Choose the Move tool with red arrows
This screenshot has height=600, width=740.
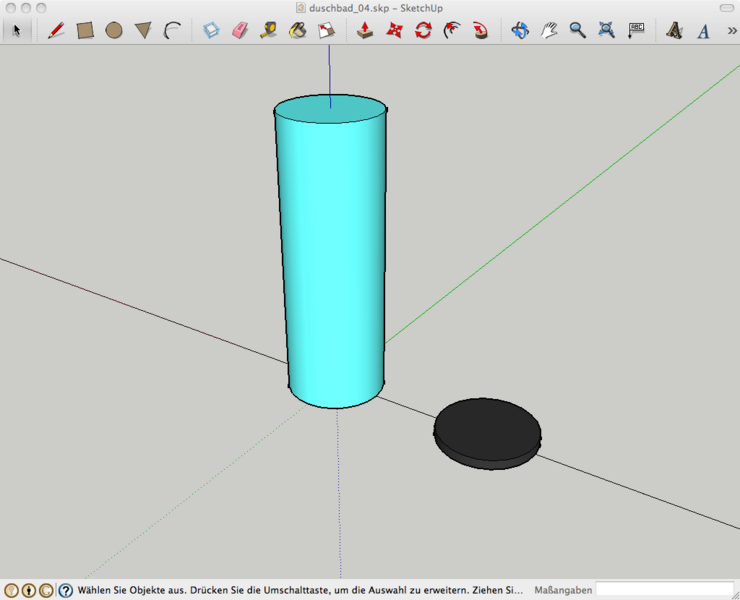click(394, 30)
